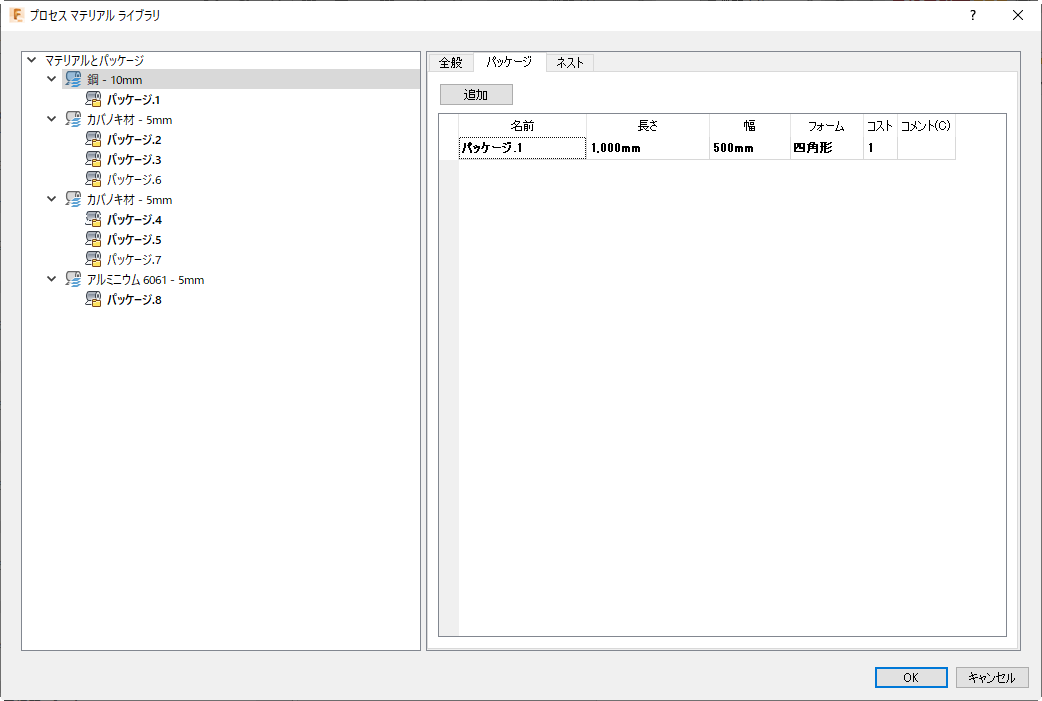Screen dimensions: 1042x701
Task: Click the 長さ column header
Action: 648,126
